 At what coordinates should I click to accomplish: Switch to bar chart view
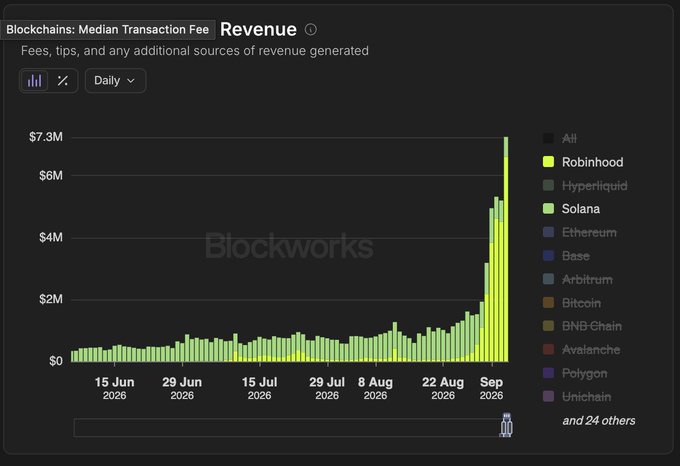(x=35, y=81)
